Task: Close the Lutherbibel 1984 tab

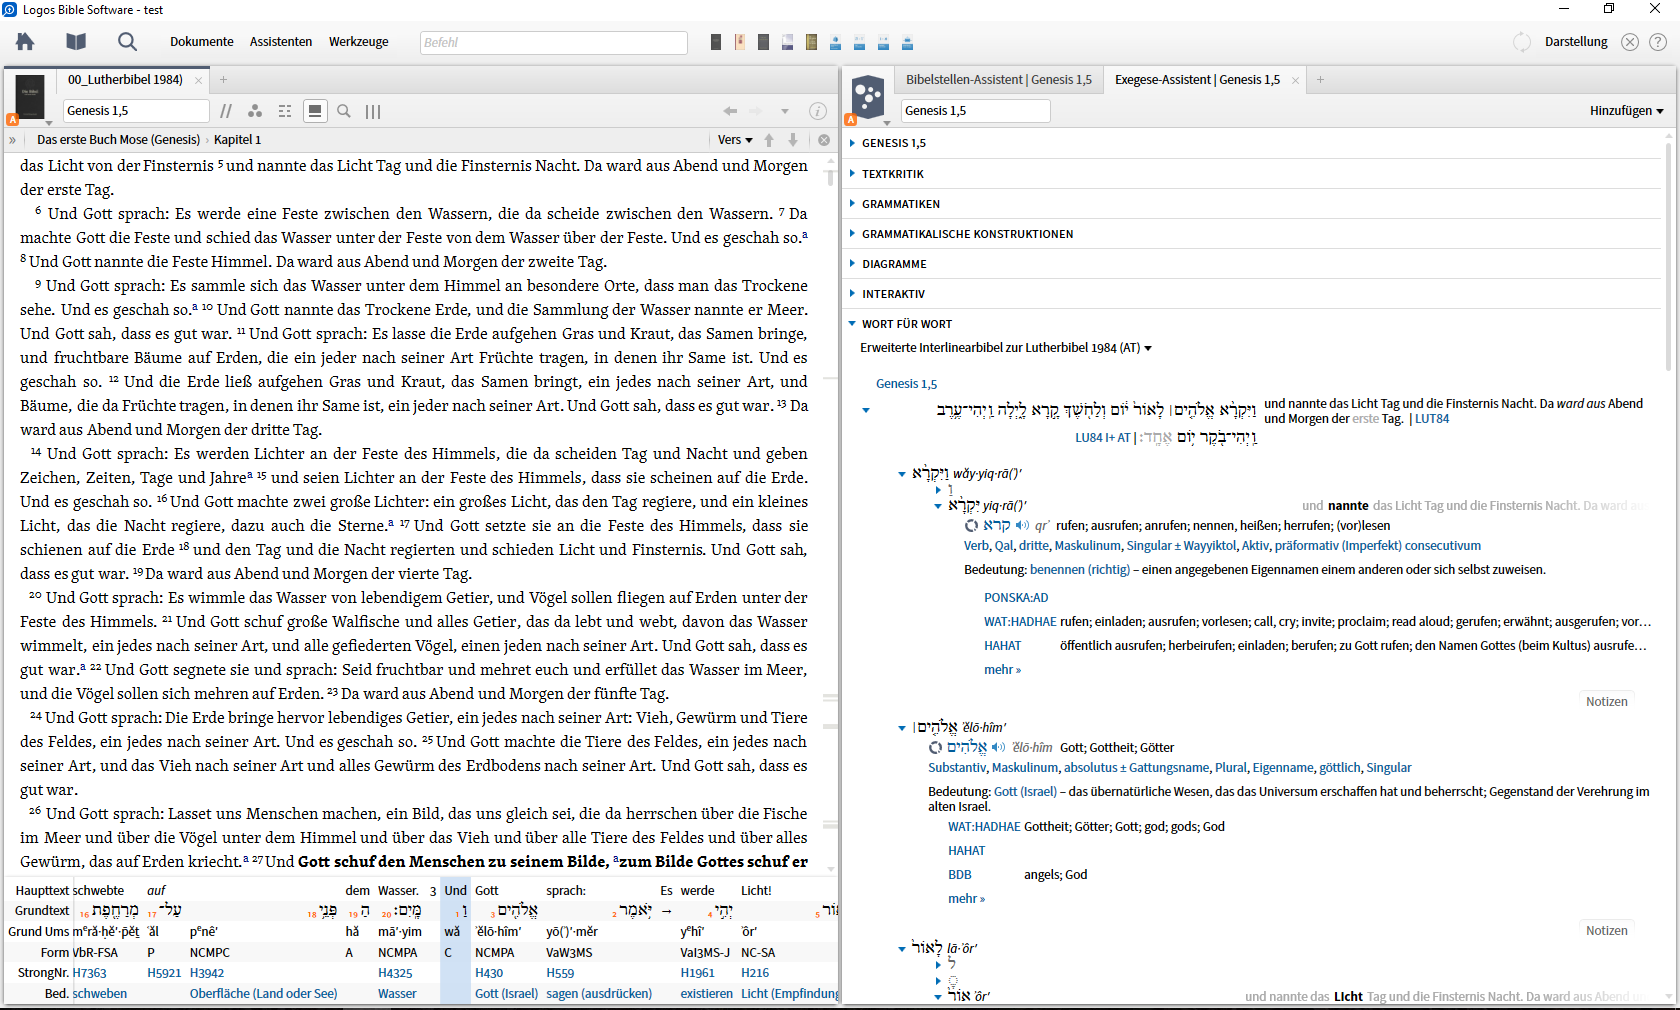Action: pyautogui.click(x=198, y=80)
